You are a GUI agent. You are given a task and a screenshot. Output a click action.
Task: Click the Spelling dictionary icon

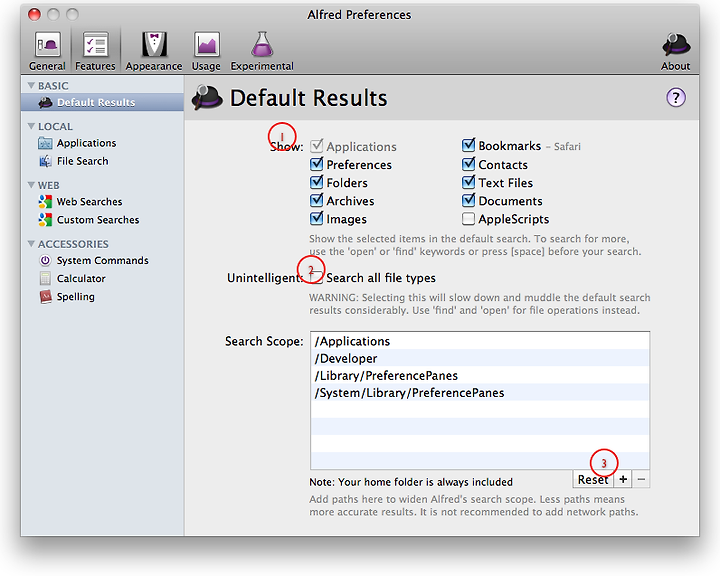pos(45,297)
